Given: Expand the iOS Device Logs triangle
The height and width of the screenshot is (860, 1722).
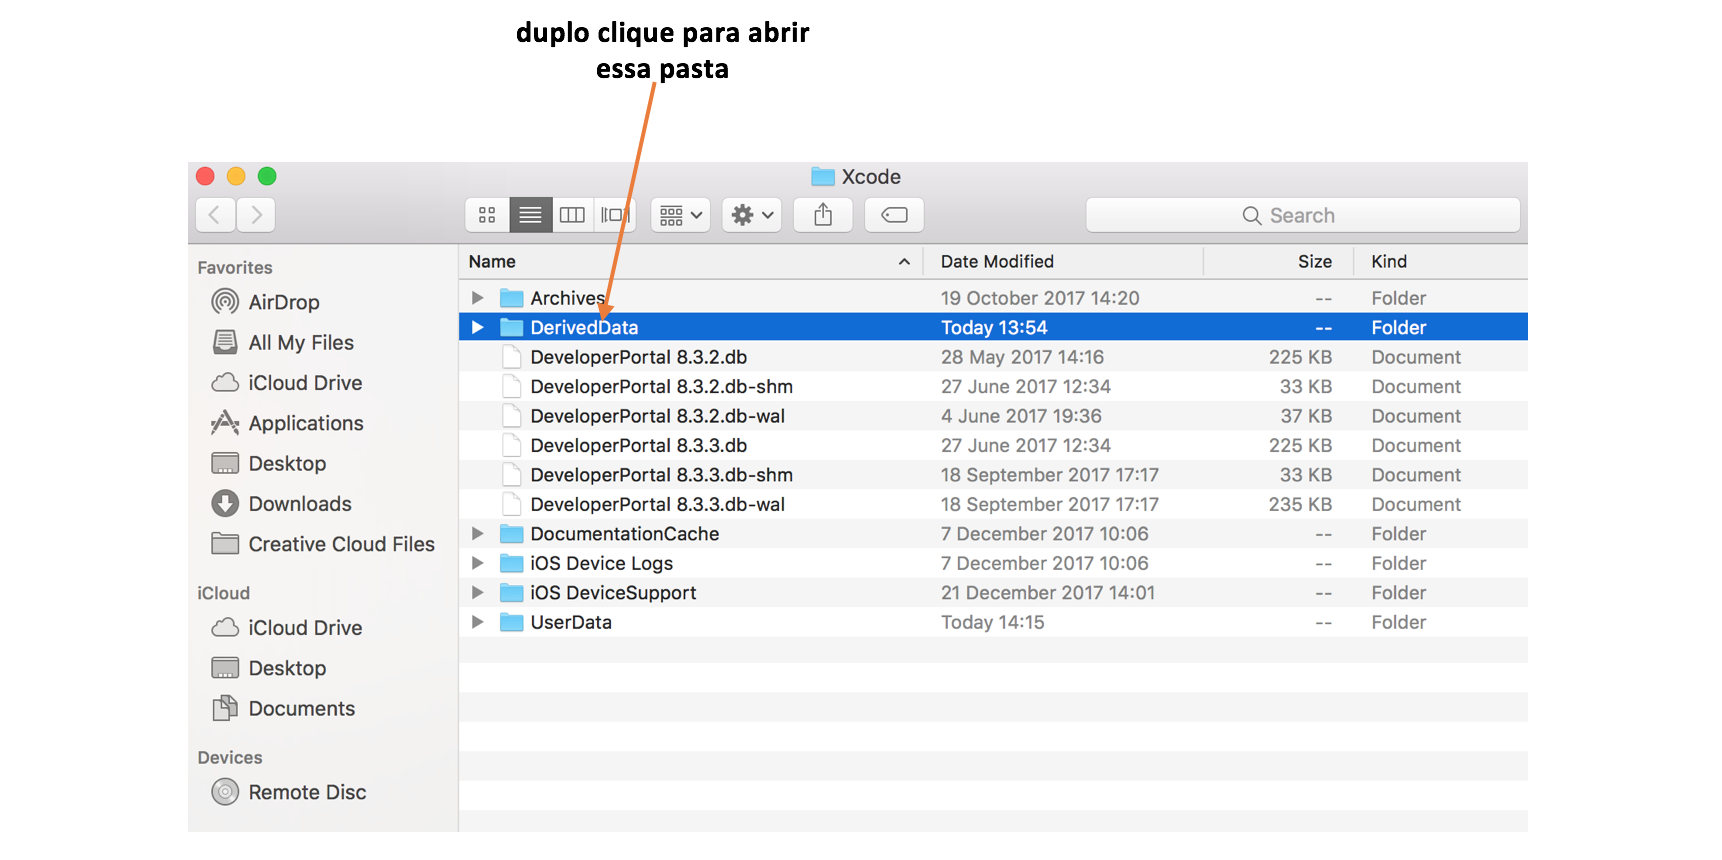Looking at the screenshot, I should tap(478, 563).
